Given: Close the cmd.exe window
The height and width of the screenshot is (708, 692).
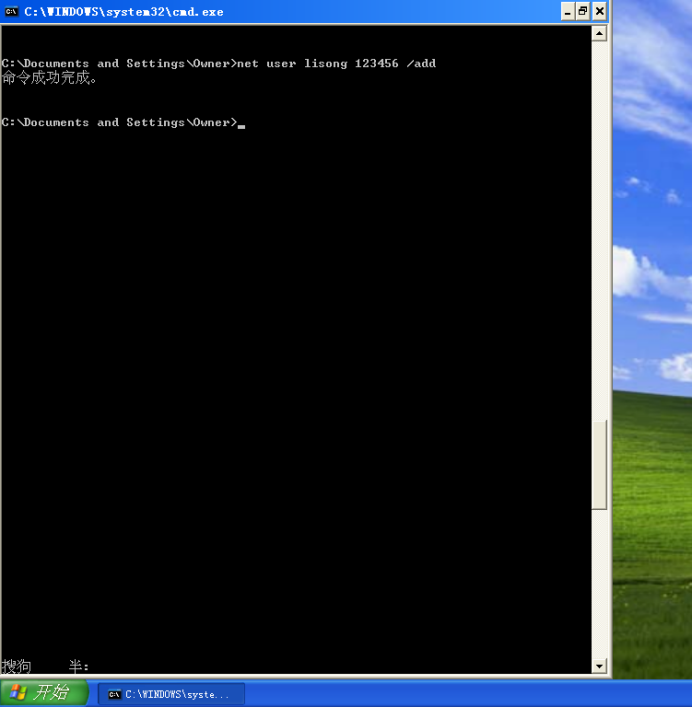Looking at the screenshot, I should point(599,11).
